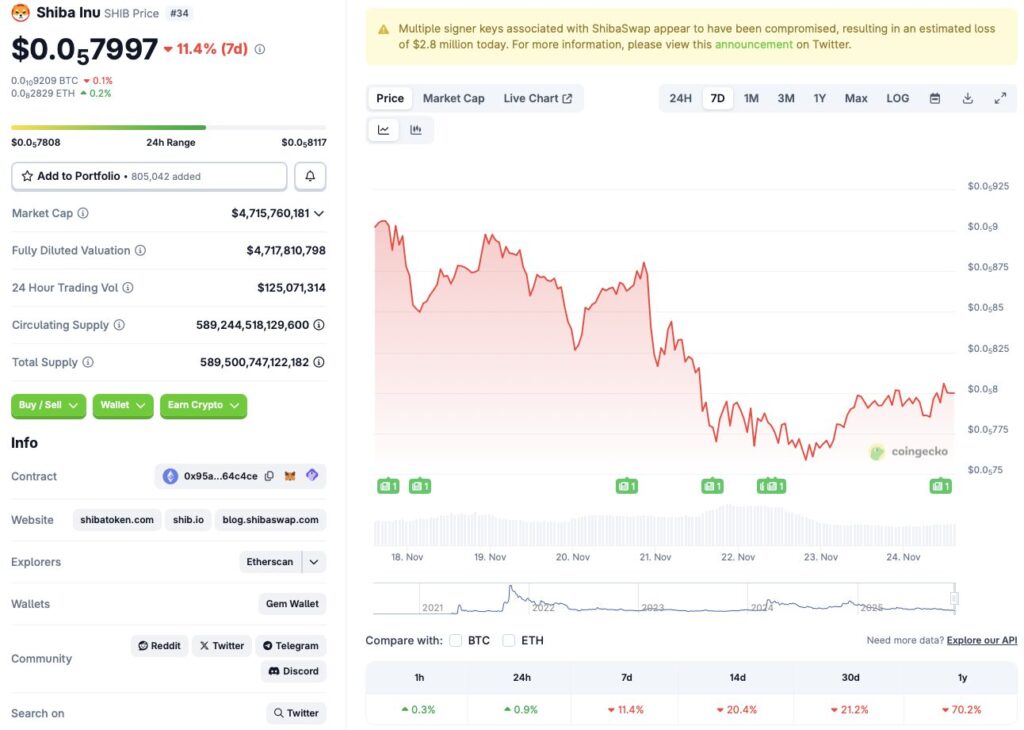
Task: Open the chart date range calendar icon
Action: tap(935, 98)
